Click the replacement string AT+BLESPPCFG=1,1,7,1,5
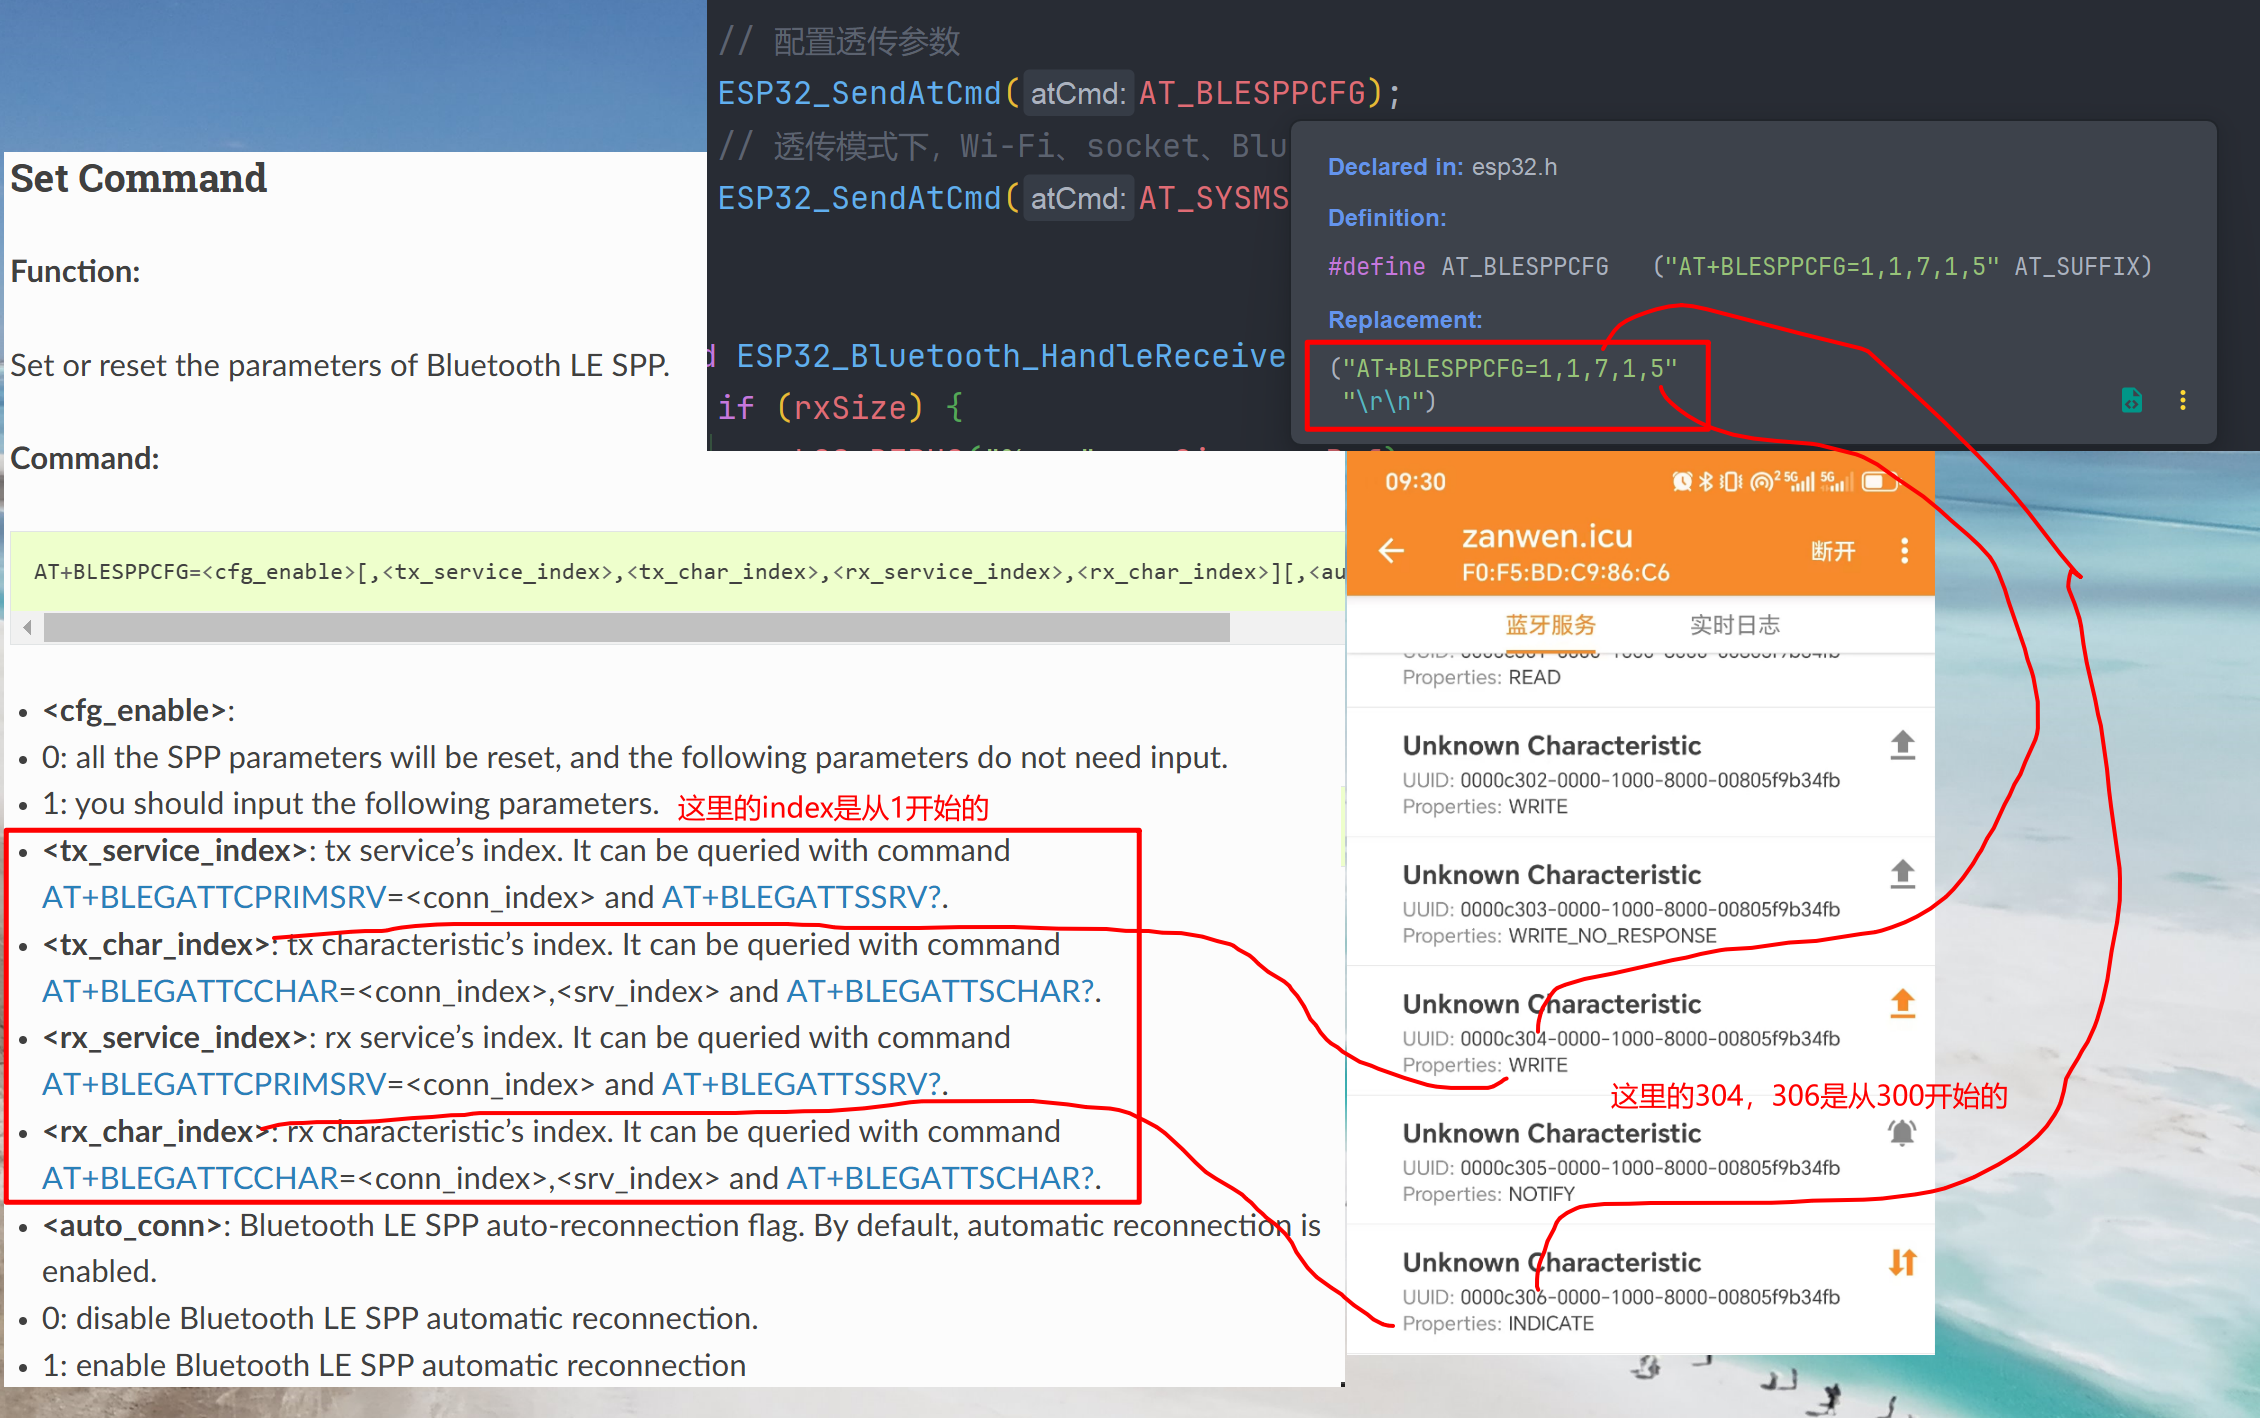The width and height of the screenshot is (2260, 1418). coord(1510,368)
